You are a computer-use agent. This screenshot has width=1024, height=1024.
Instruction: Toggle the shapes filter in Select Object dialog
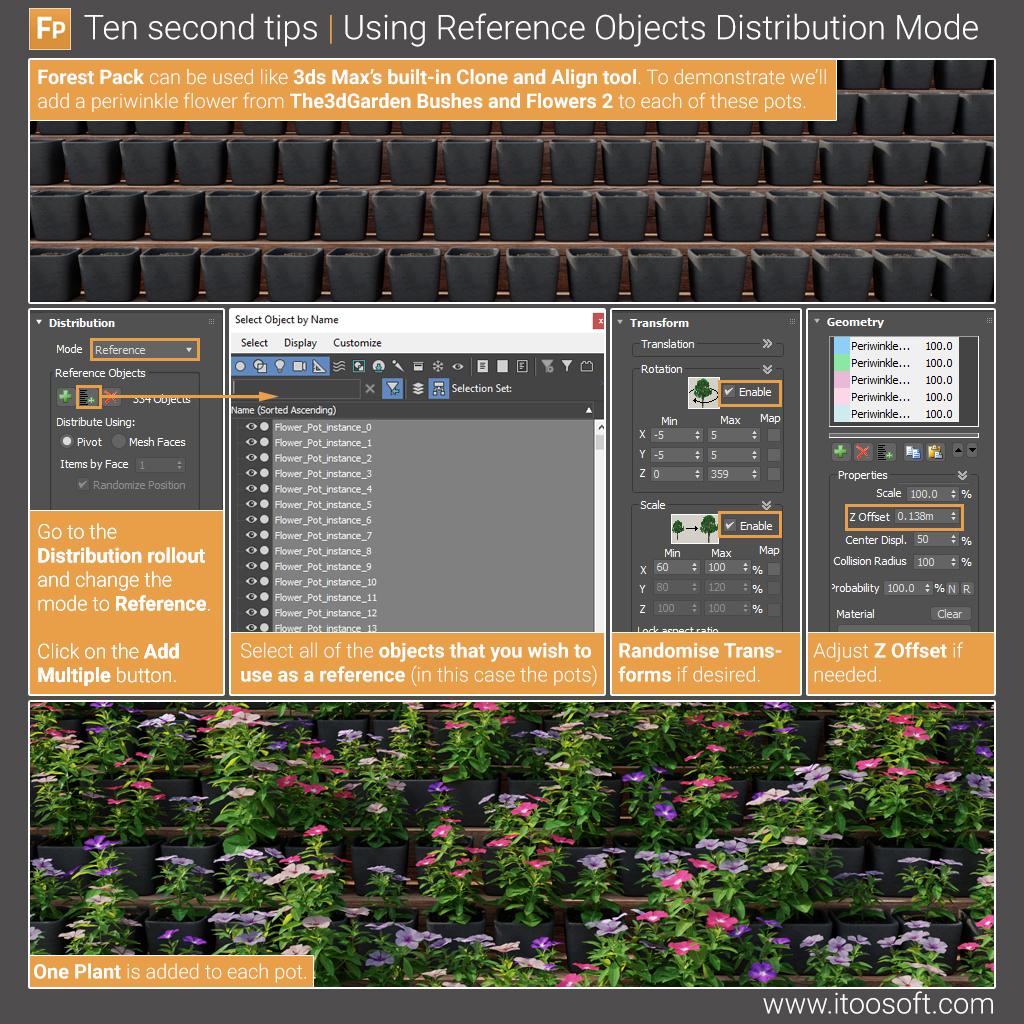[260, 366]
